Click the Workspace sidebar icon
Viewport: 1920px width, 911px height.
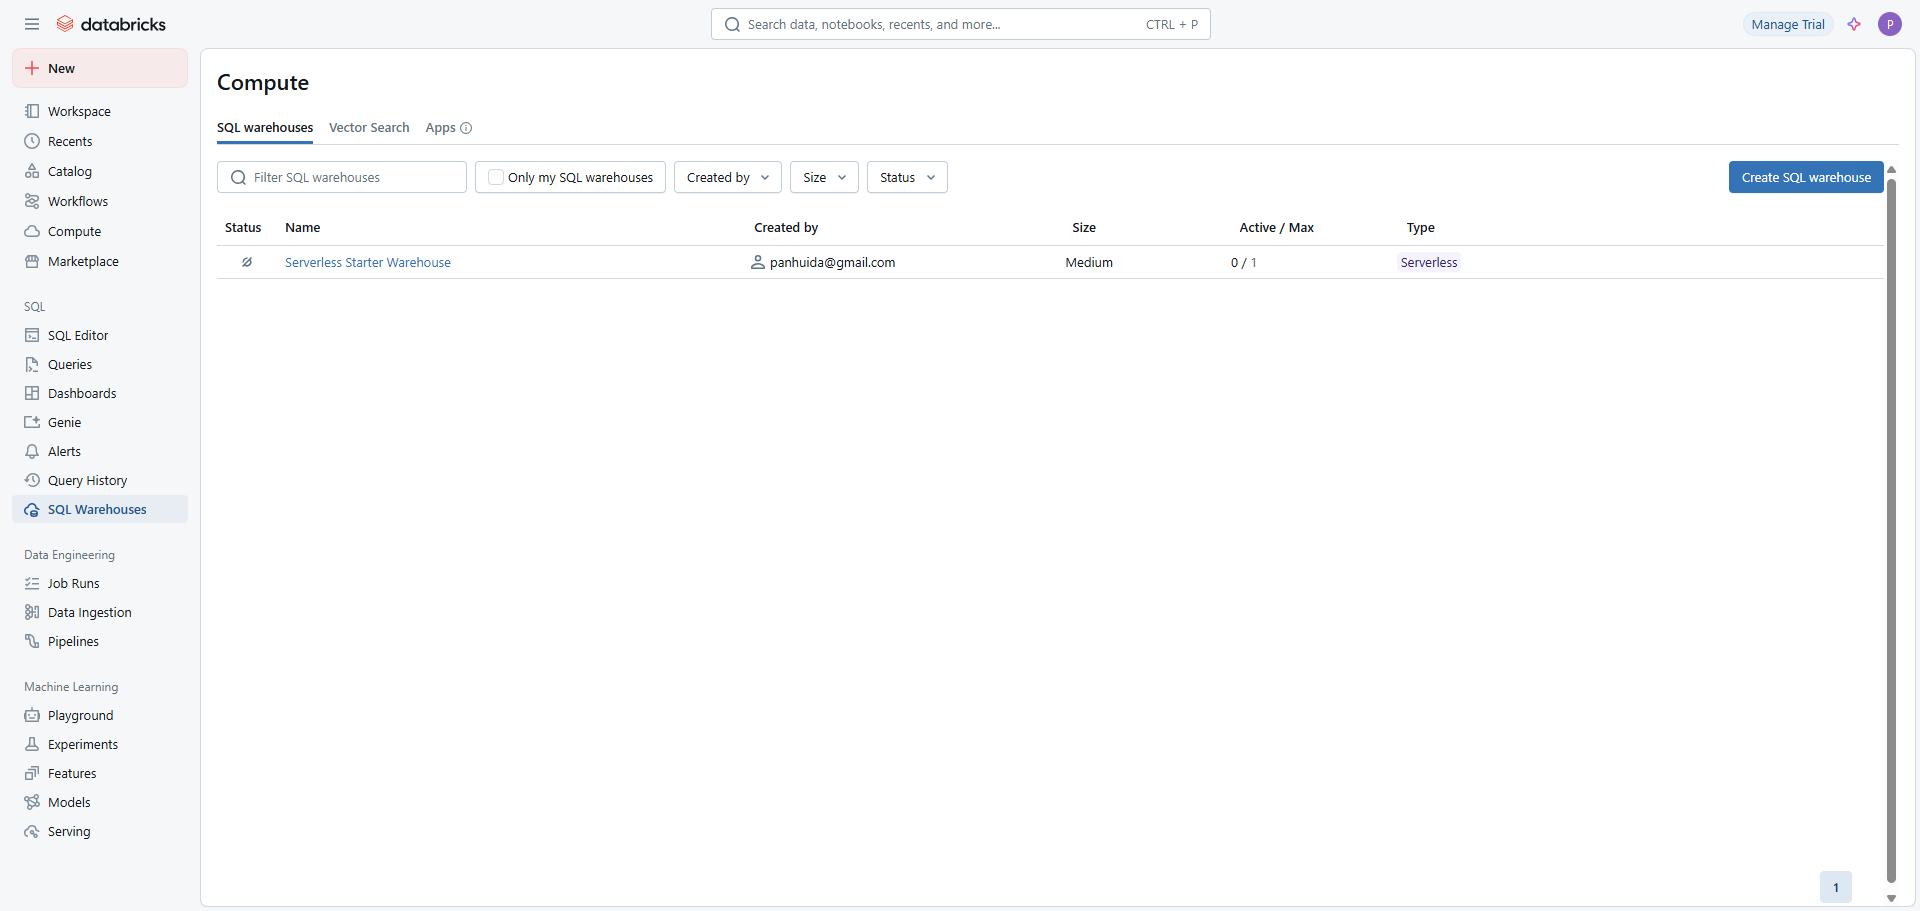click(x=32, y=111)
